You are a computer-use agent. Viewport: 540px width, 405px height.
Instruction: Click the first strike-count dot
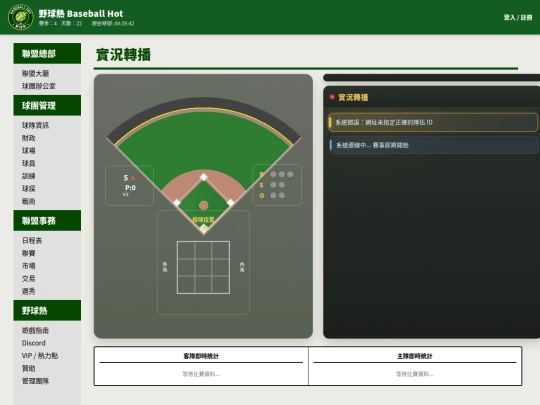(x=273, y=185)
